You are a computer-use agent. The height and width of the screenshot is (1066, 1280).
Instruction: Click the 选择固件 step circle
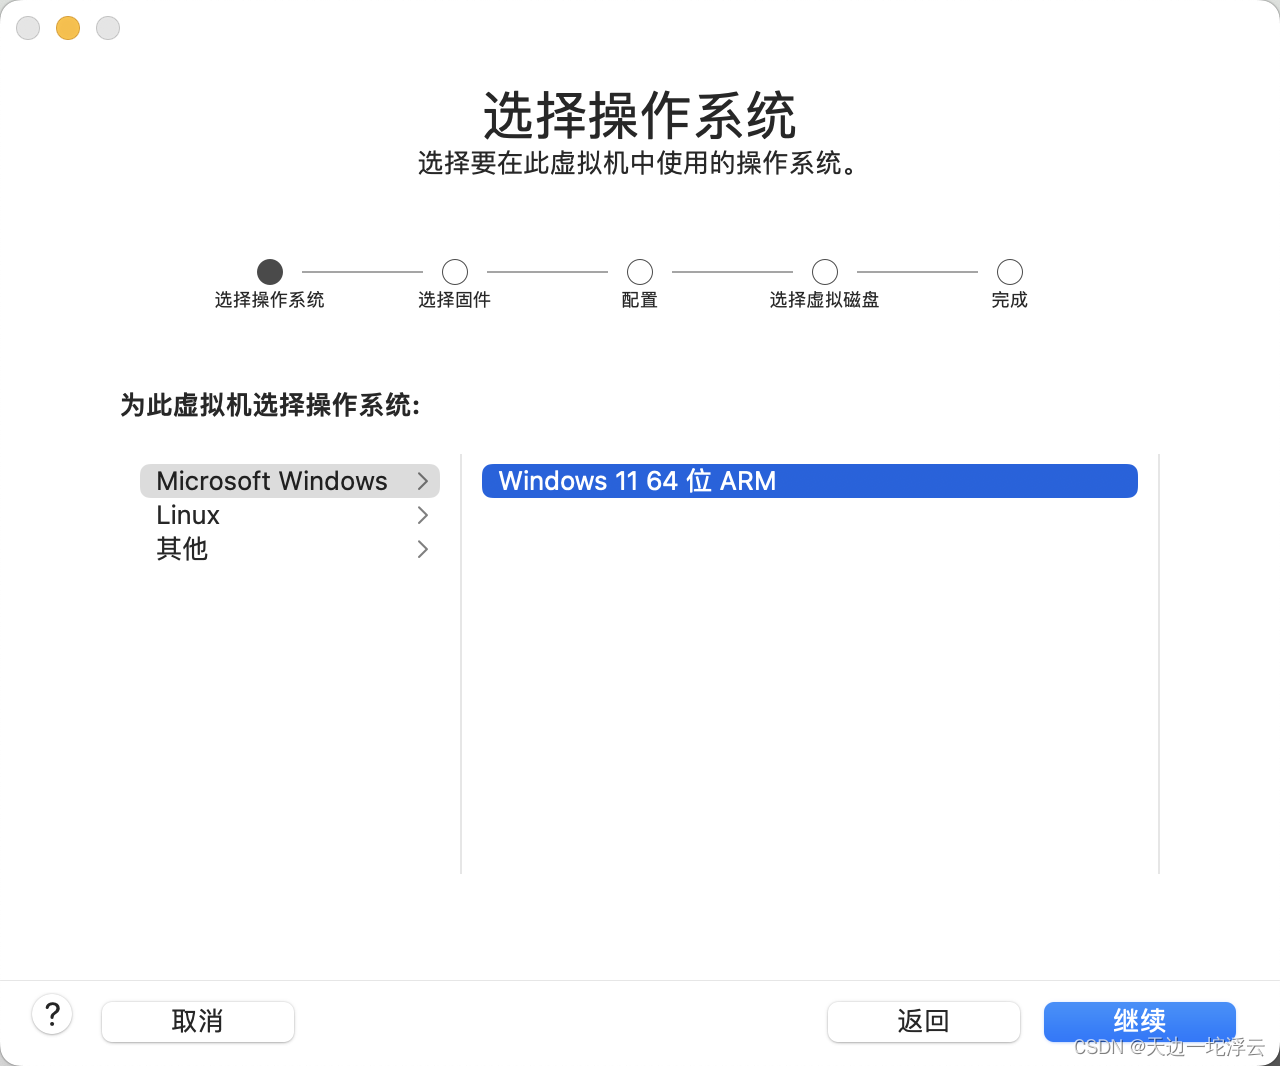click(455, 272)
